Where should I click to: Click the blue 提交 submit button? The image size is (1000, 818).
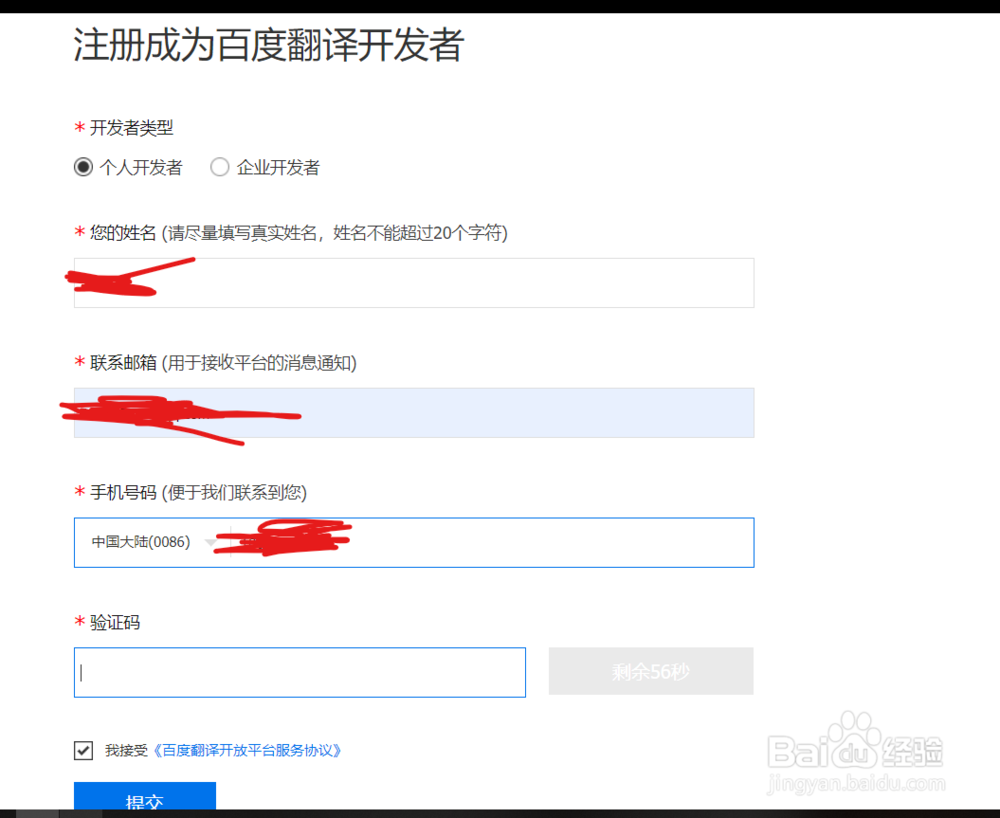(145, 796)
